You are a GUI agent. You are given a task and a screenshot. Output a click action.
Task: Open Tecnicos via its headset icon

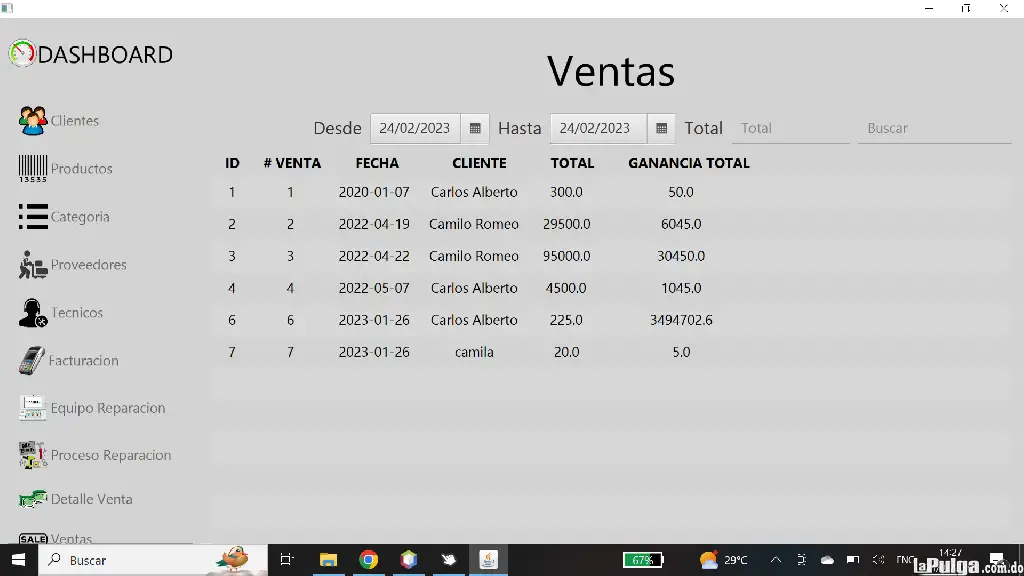[33, 313]
